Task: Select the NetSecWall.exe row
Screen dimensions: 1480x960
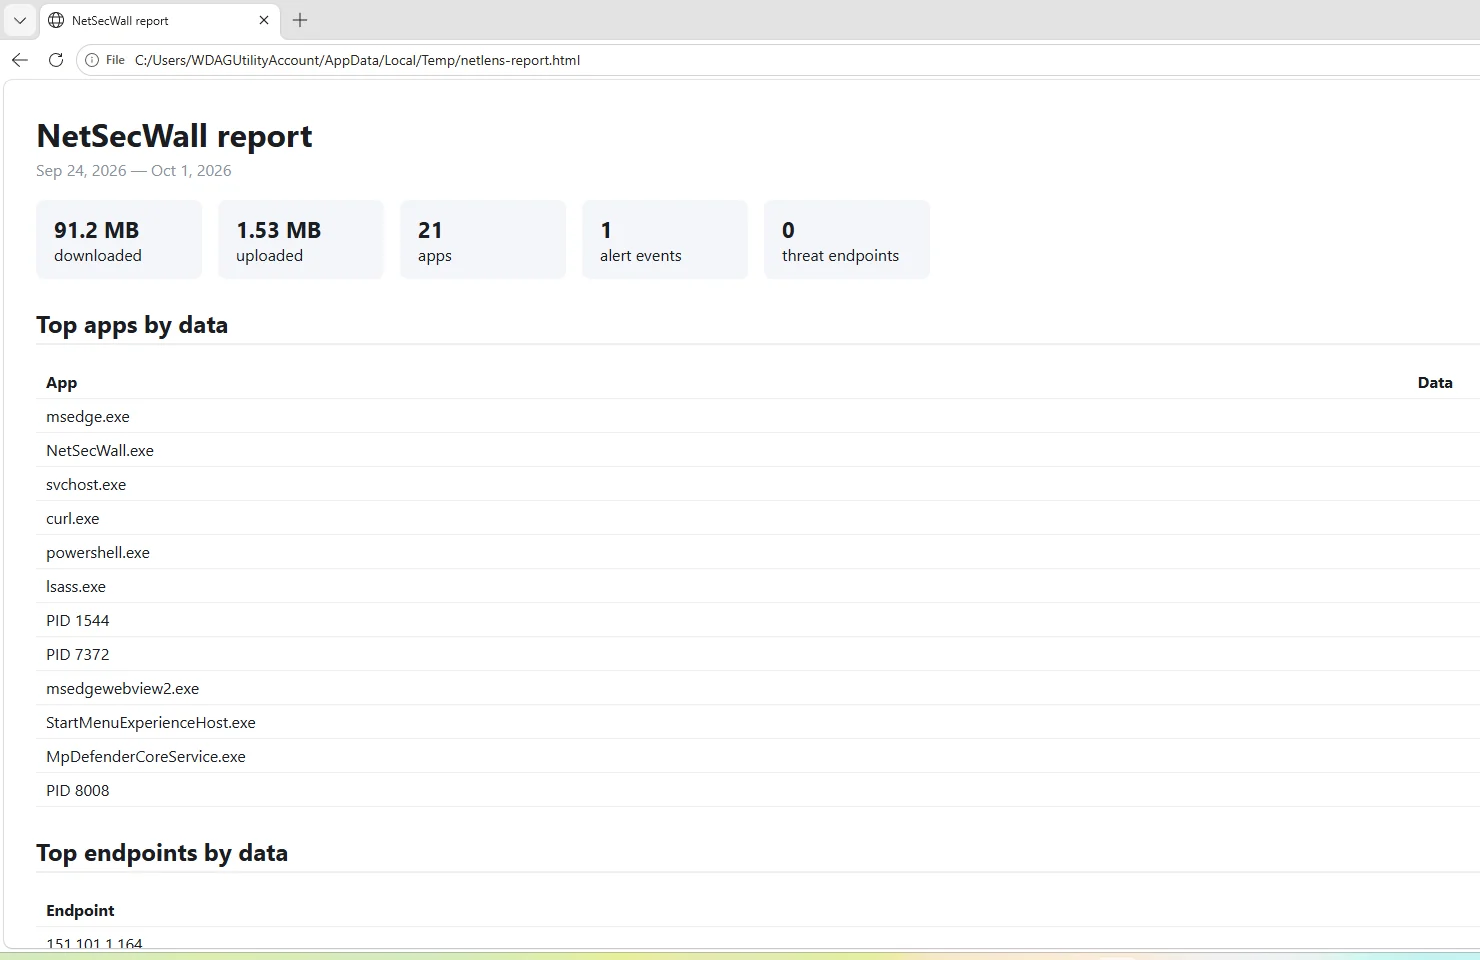Action: pyautogui.click(x=758, y=450)
